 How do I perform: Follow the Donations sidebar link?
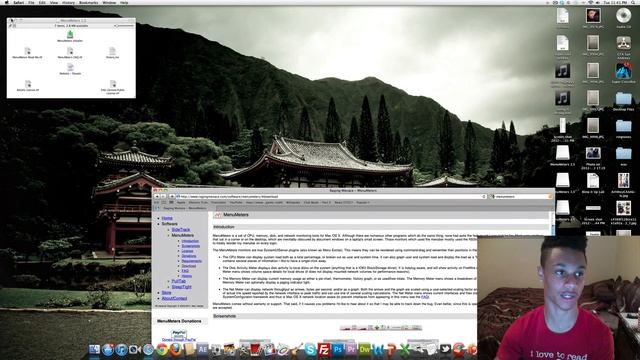pyautogui.click(x=189, y=256)
